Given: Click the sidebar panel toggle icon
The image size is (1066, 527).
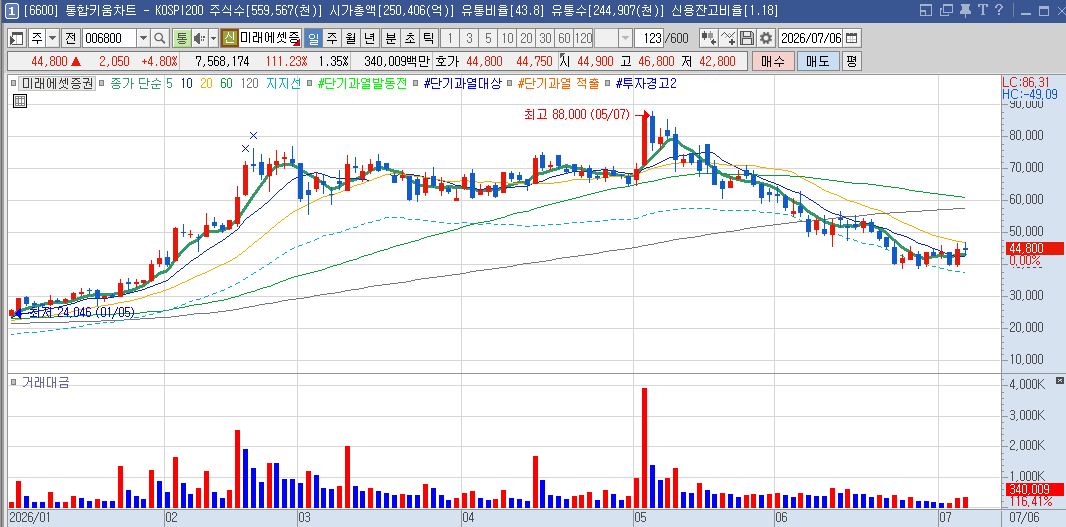Looking at the screenshot, I should click(17, 38).
